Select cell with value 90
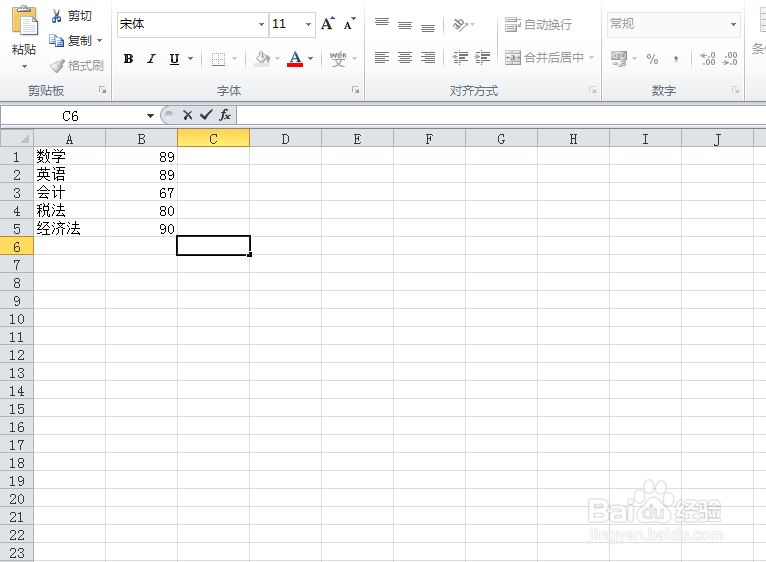This screenshot has height=562, width=766. pyautogui.click(x=141, y=228)
